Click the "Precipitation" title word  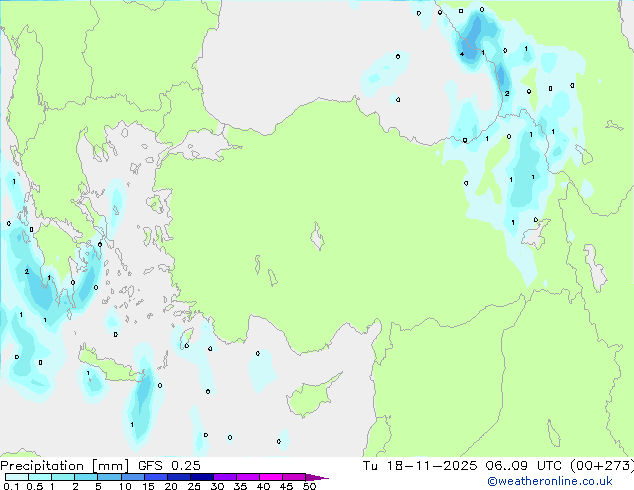pos(42,466)
